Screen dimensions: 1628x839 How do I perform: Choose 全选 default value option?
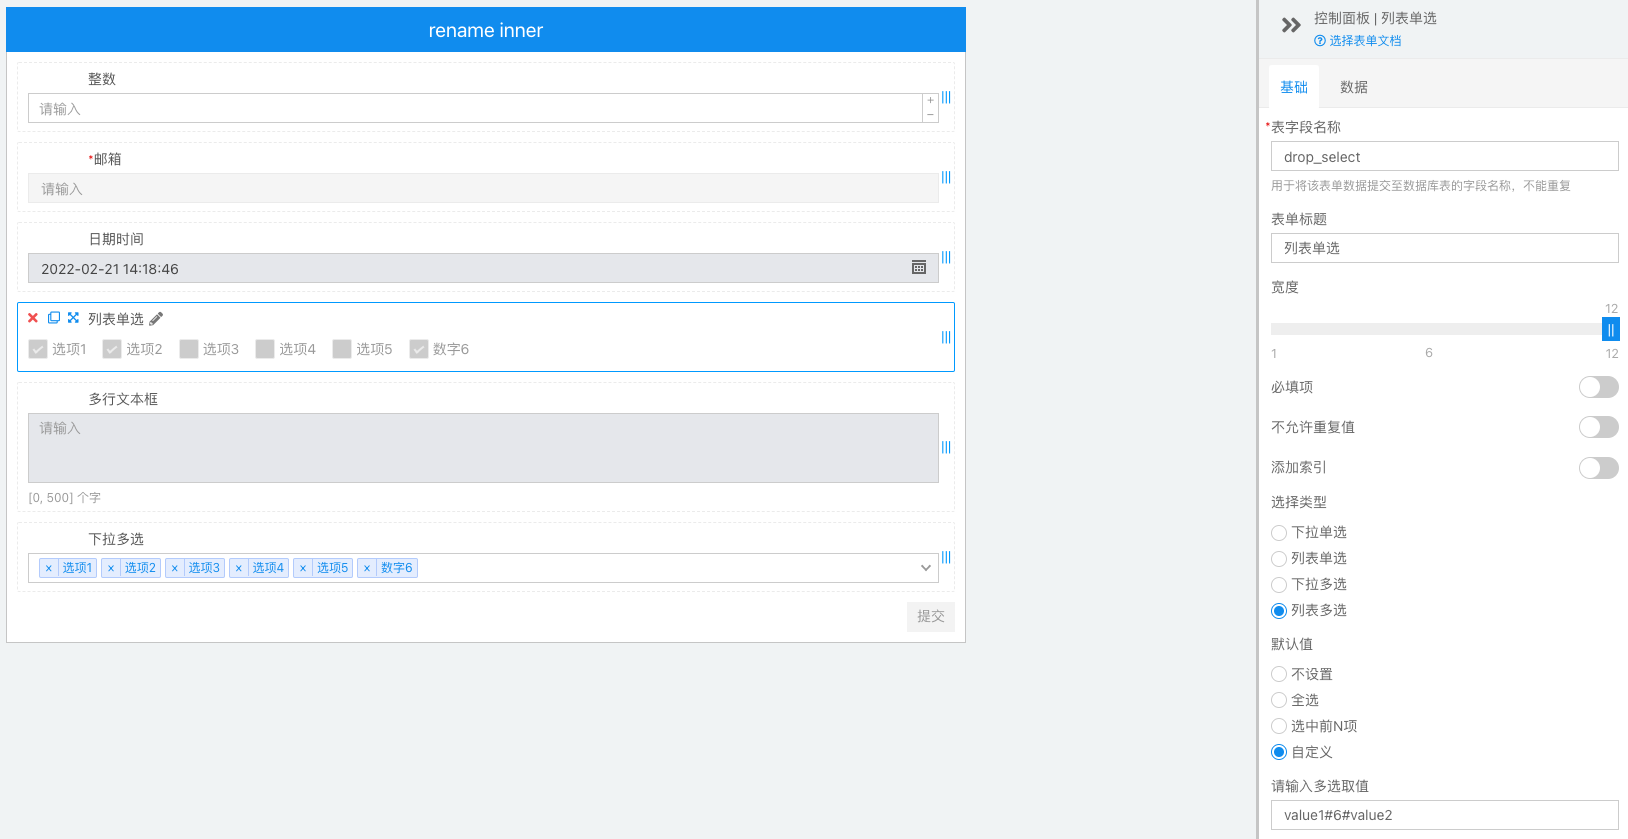tap(1279, 701)
